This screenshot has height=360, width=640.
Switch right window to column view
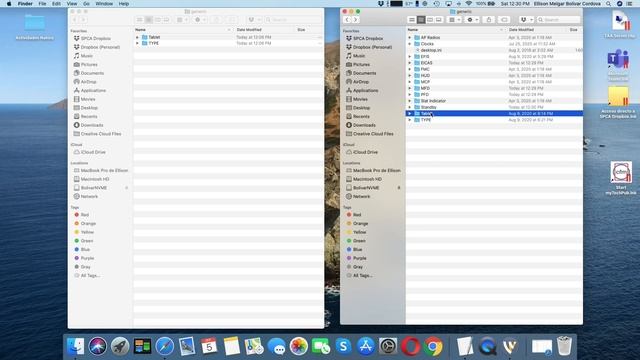point(430,20)
